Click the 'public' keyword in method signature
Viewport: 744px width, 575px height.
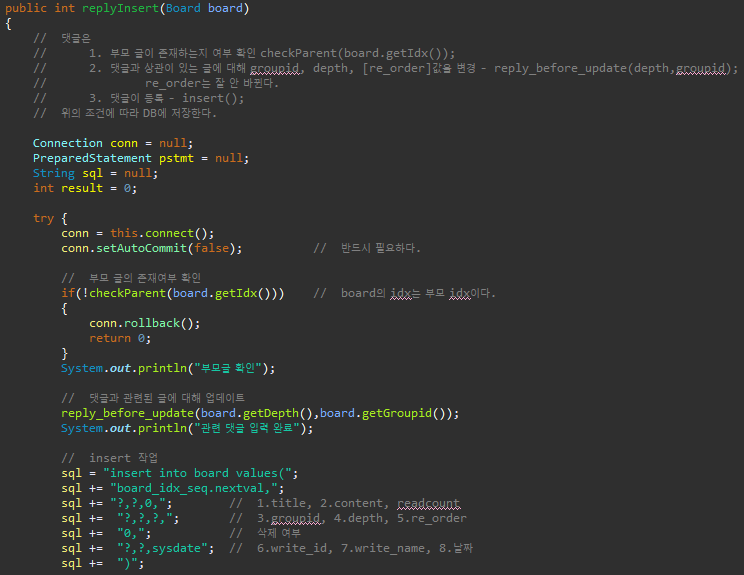(26, 9)
